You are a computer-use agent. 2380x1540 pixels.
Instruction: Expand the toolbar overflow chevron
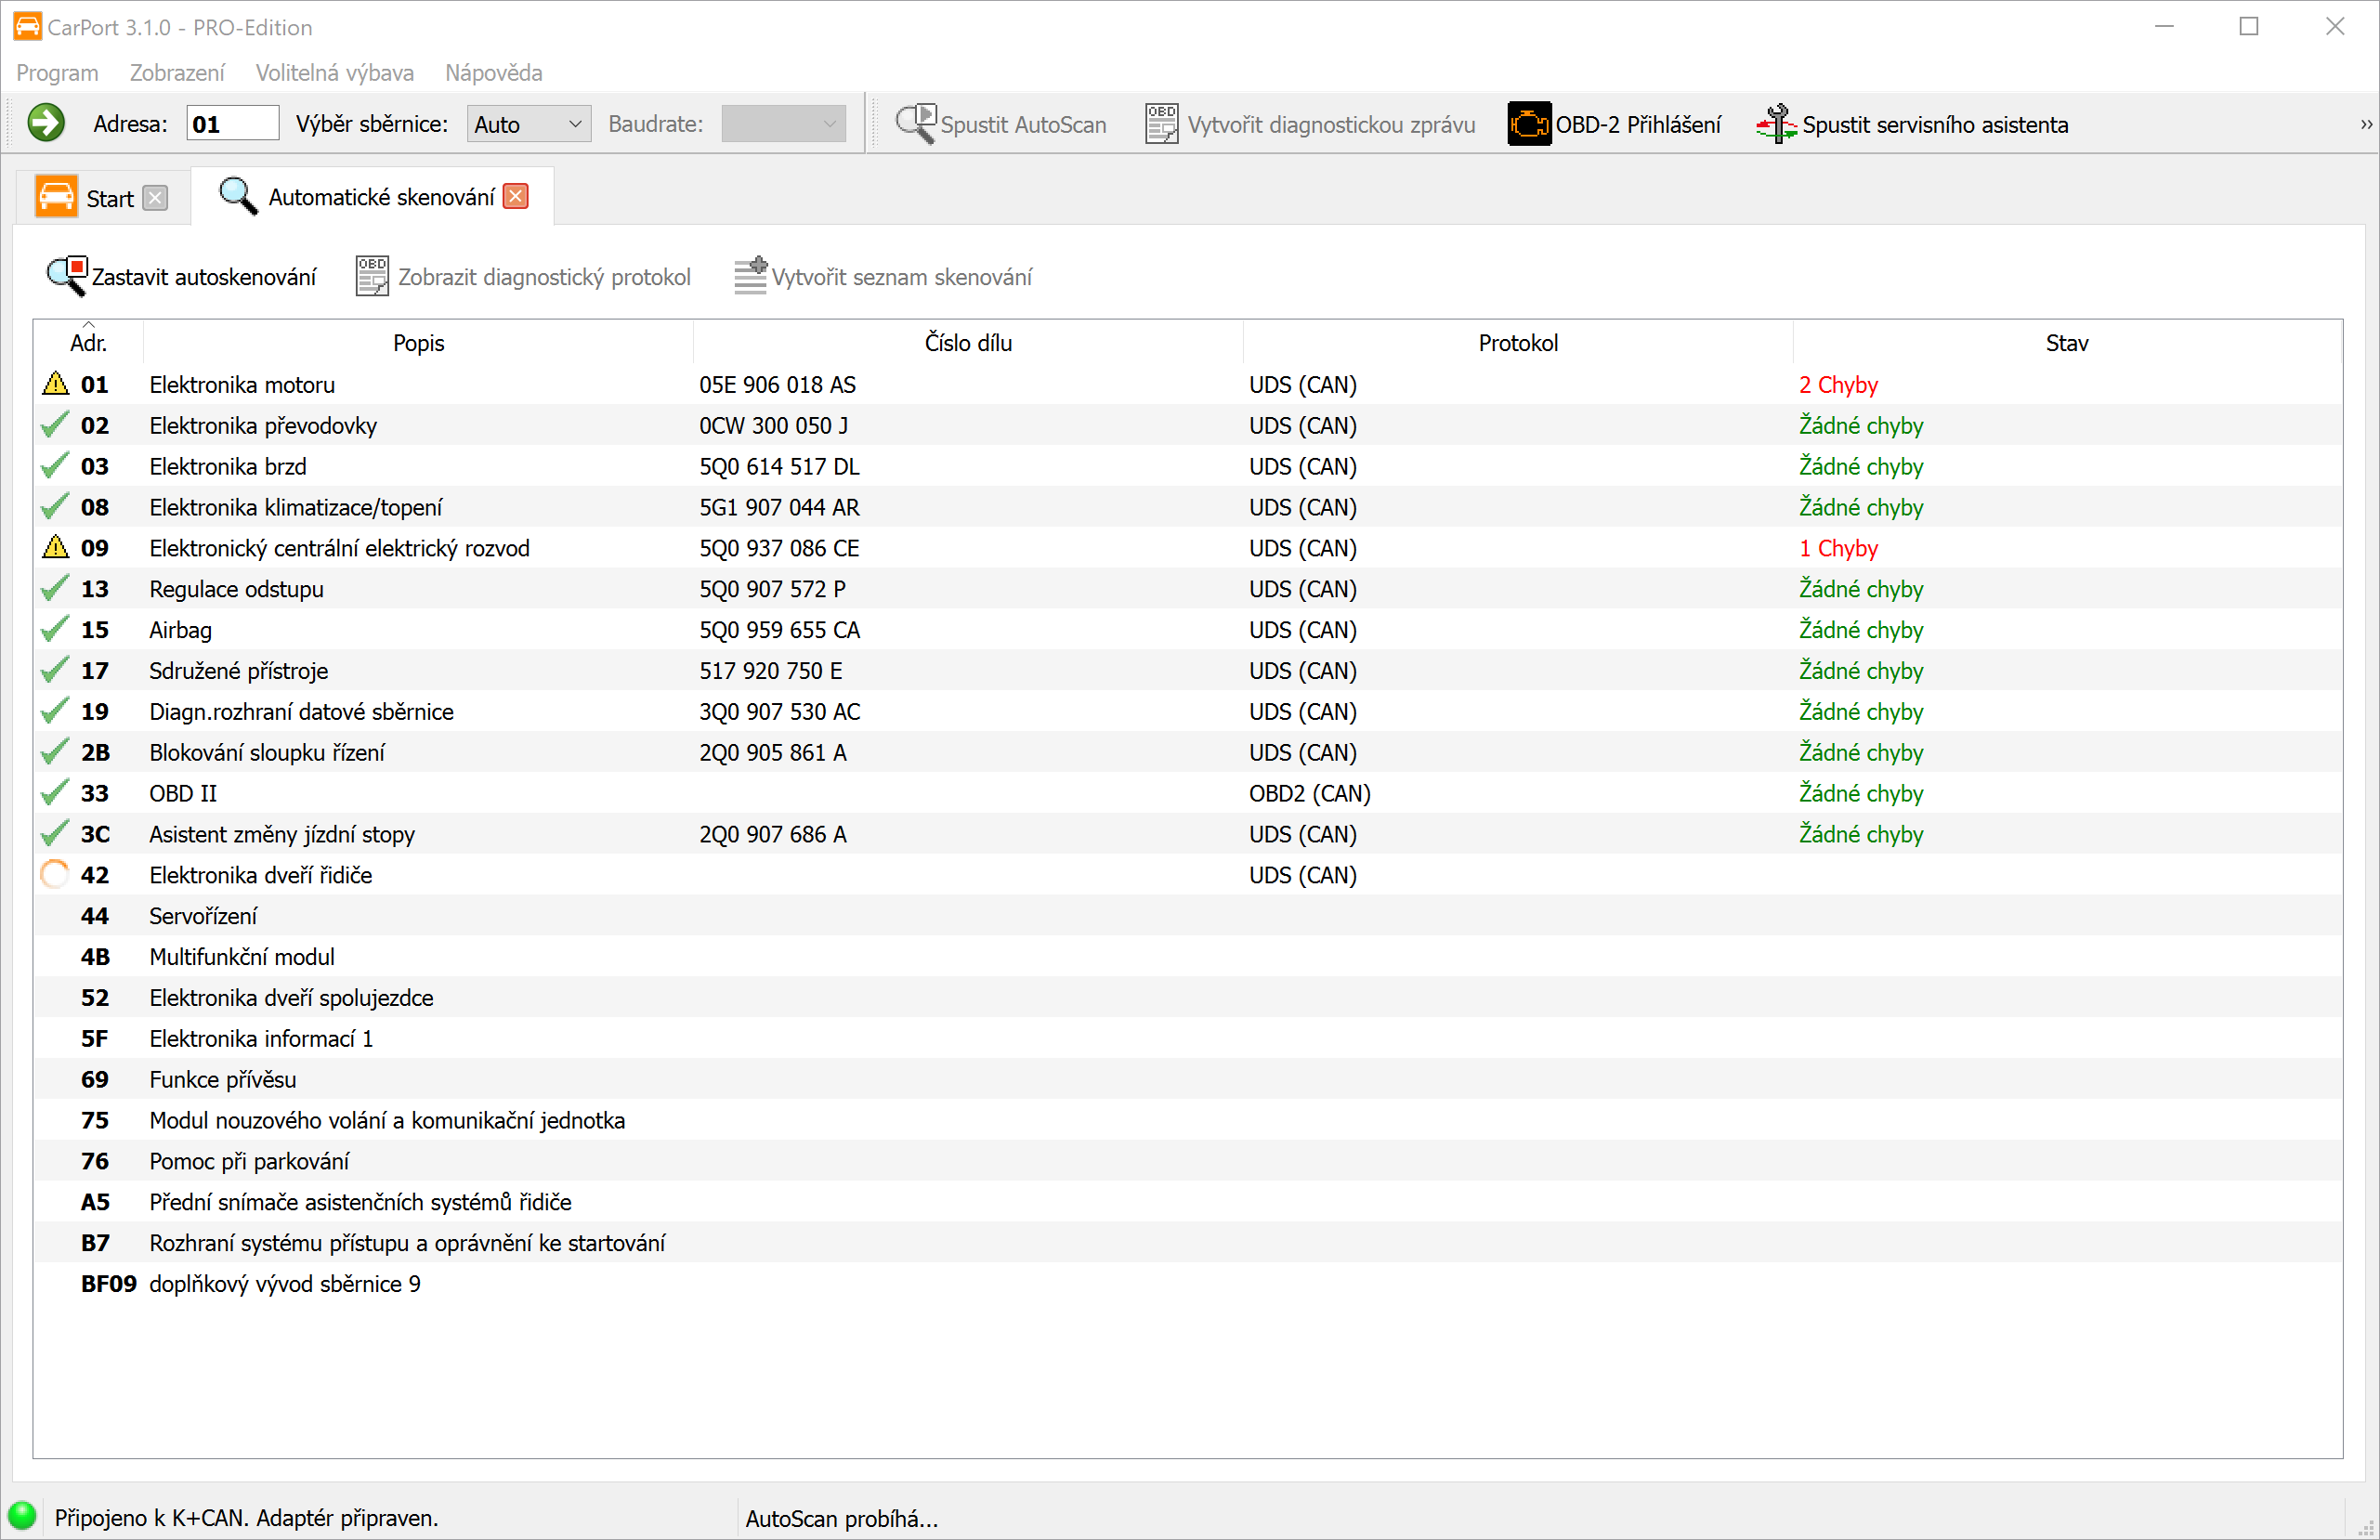pyautogui.click(x=2365, y=124)
